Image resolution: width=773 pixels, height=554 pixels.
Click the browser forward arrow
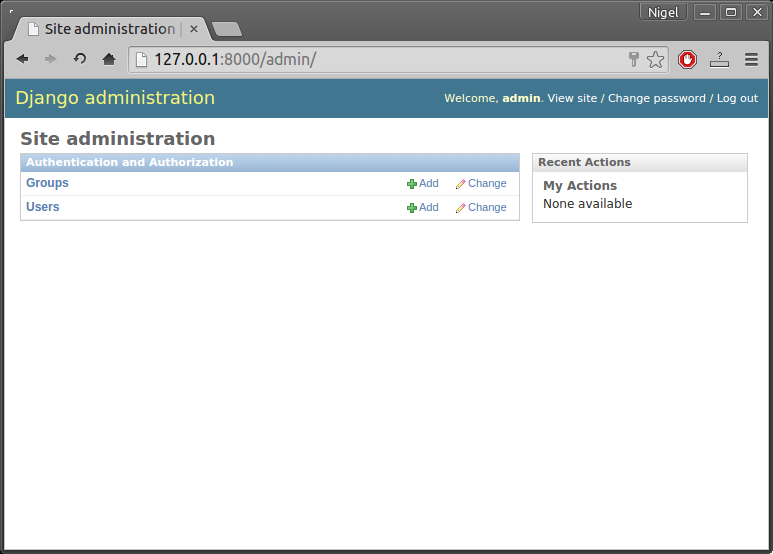50,59
